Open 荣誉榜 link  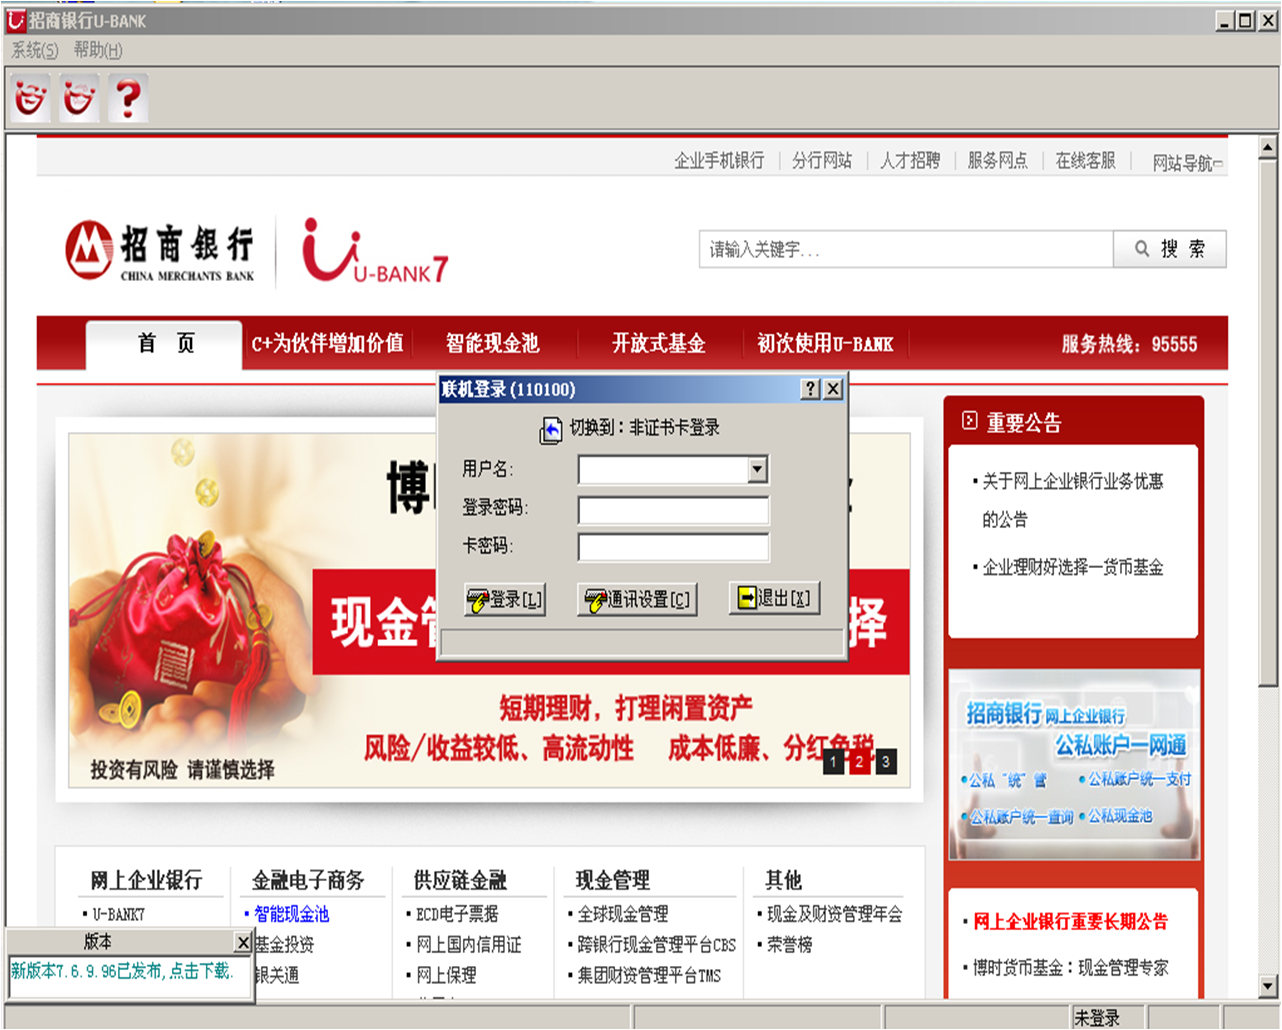pyautogui.click(x=789, y=945)
